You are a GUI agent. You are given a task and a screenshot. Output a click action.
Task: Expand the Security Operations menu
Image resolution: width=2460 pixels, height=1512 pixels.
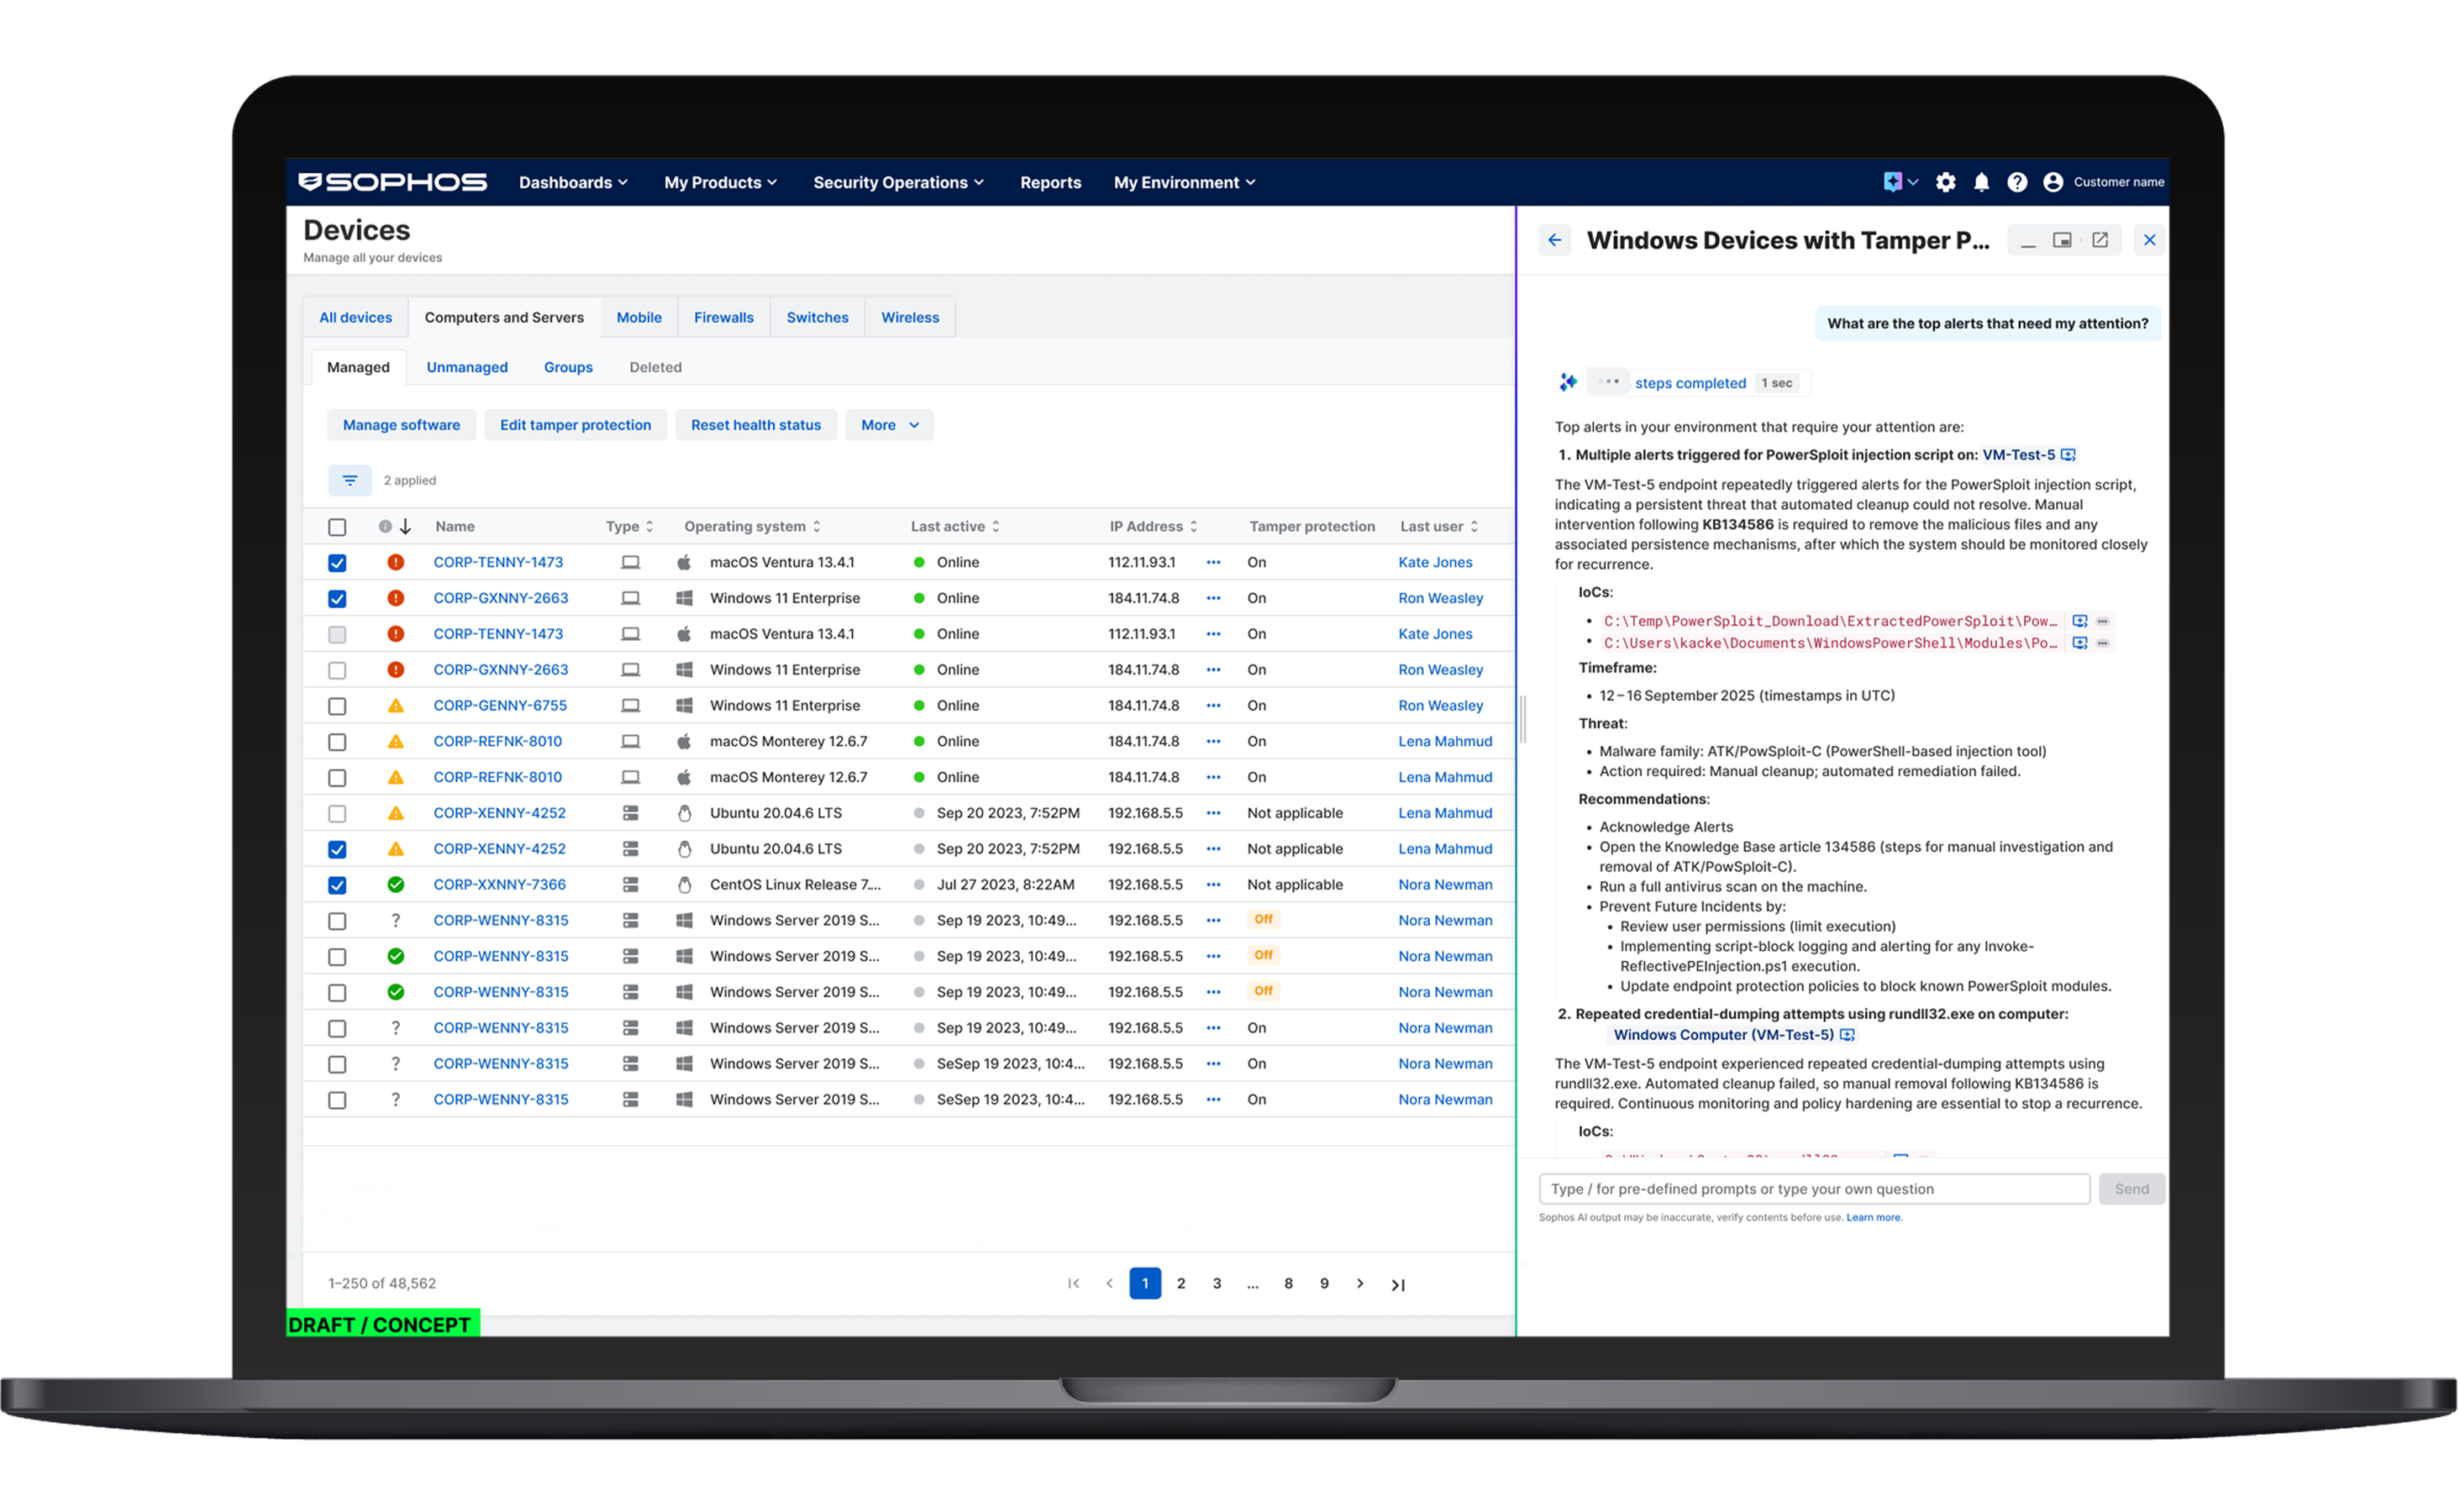click(x=898, y=182)
